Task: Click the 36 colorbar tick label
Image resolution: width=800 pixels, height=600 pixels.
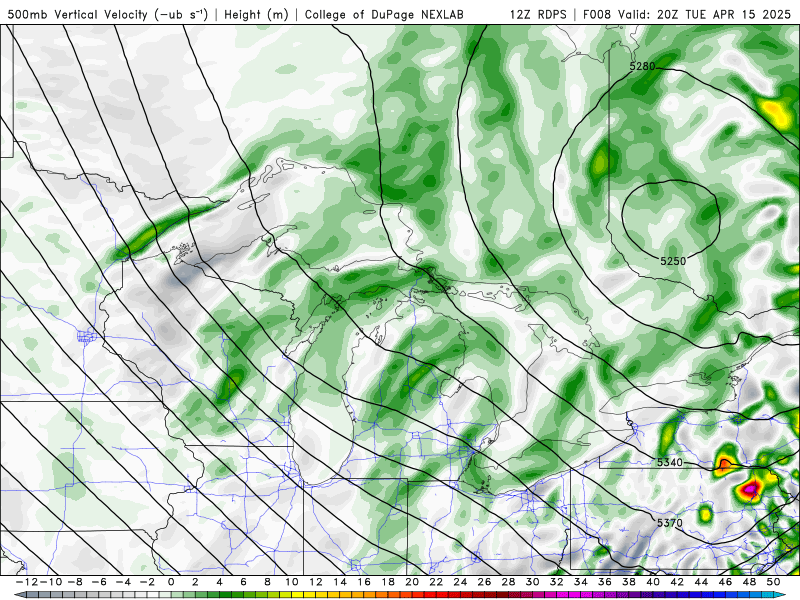Action: point(605,582)
